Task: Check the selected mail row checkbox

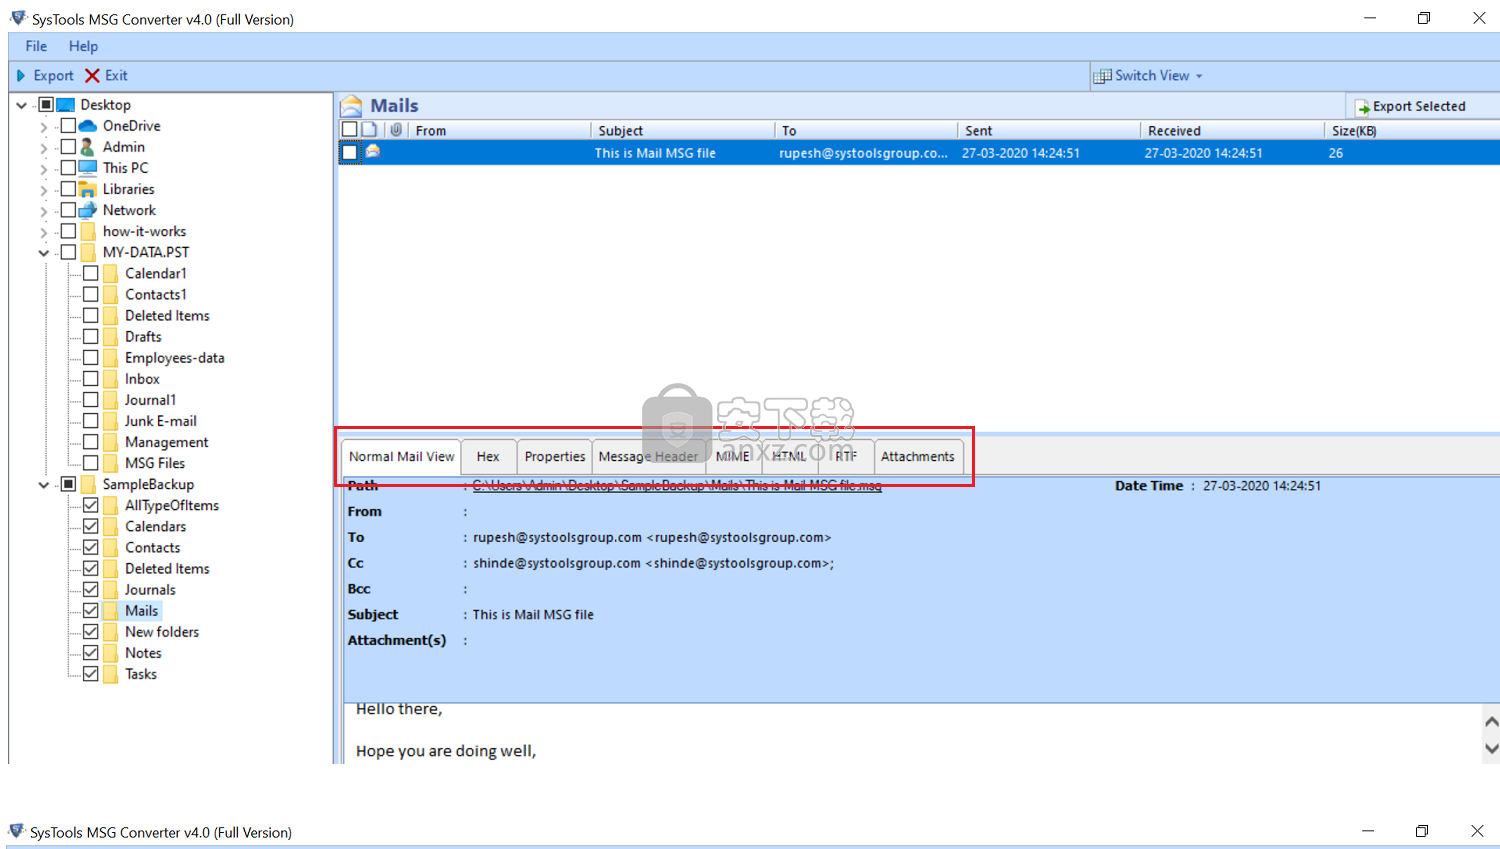Action: tap(349, 152)
